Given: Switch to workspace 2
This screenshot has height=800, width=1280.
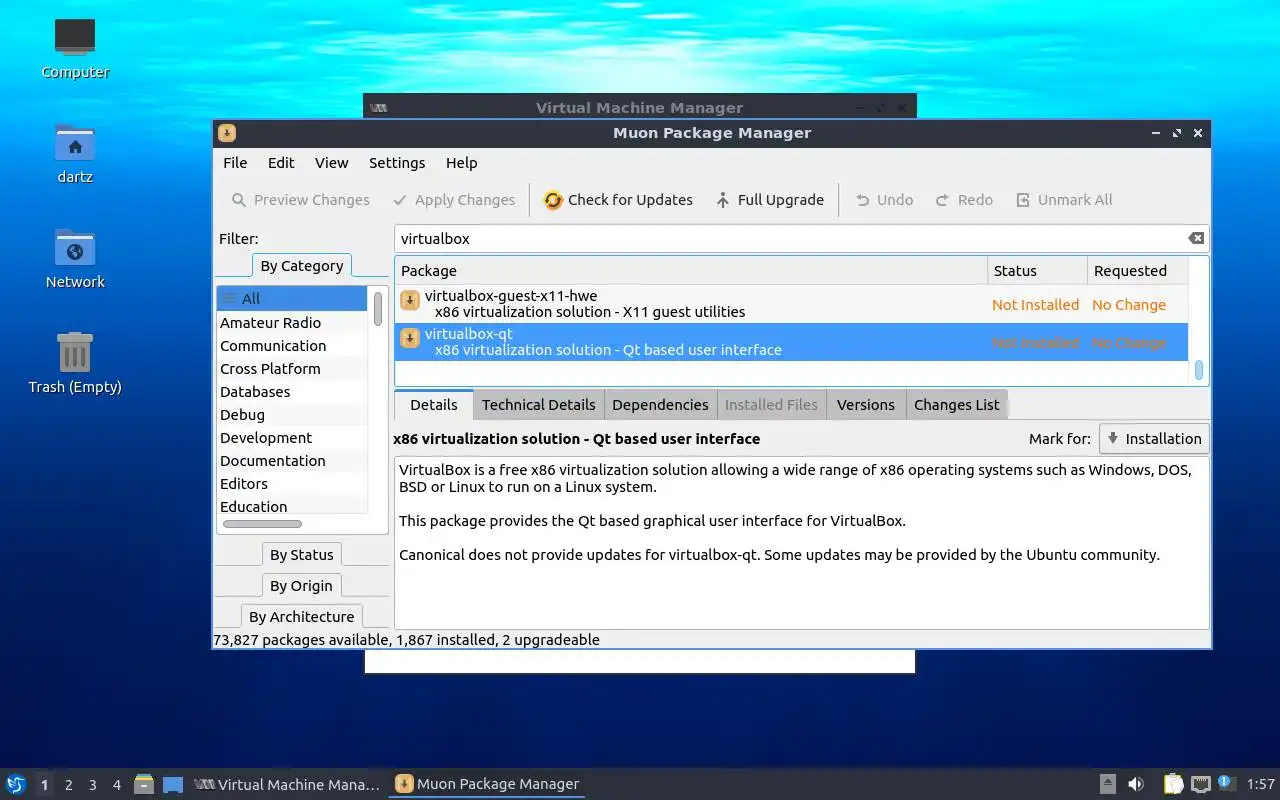Looking at the screenshot, I should click(x=68, y=785).
